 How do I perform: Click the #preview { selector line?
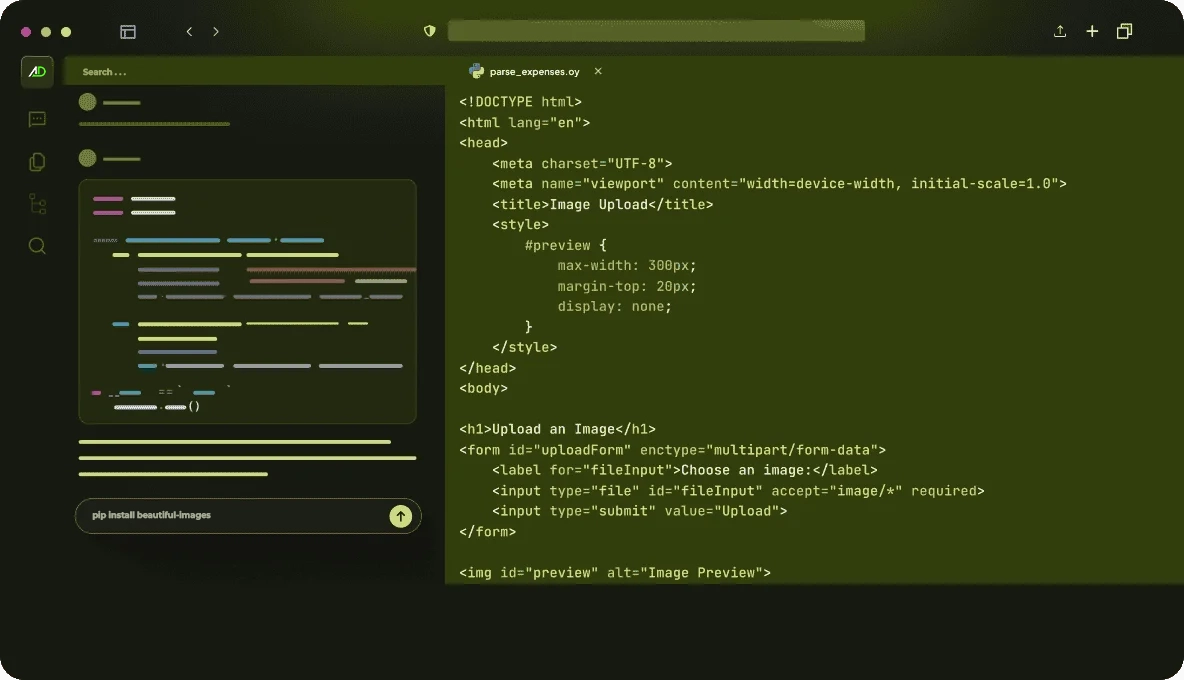click(566, 245)
